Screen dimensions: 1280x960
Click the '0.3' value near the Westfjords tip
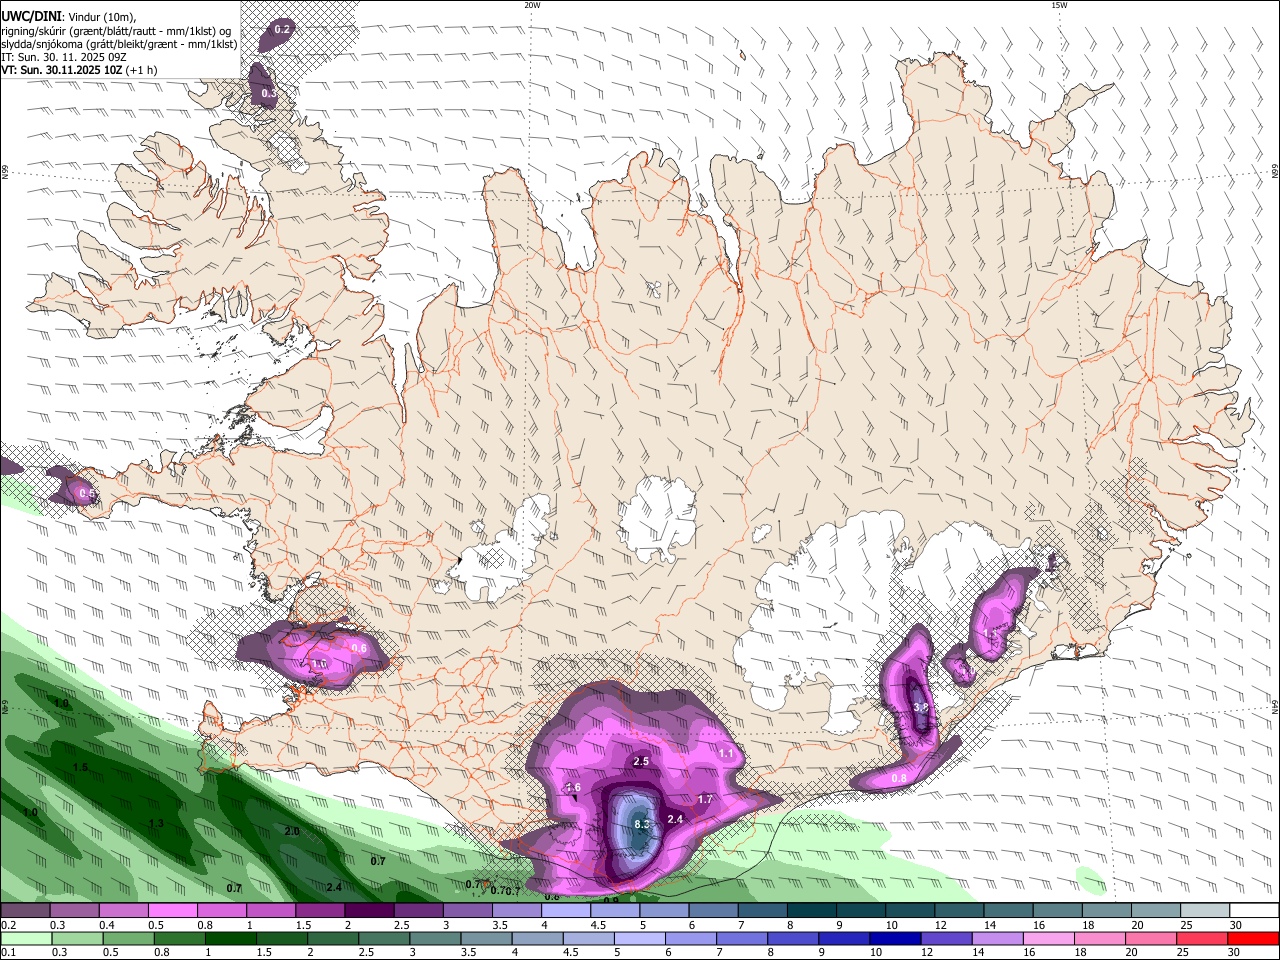tap(268, 93)
